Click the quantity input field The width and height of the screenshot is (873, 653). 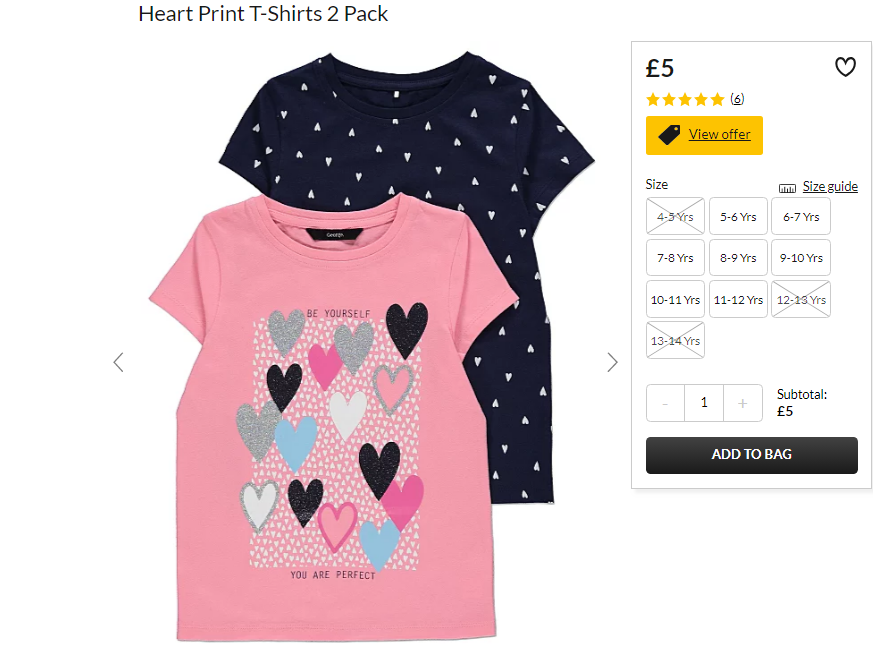point(704,403)
